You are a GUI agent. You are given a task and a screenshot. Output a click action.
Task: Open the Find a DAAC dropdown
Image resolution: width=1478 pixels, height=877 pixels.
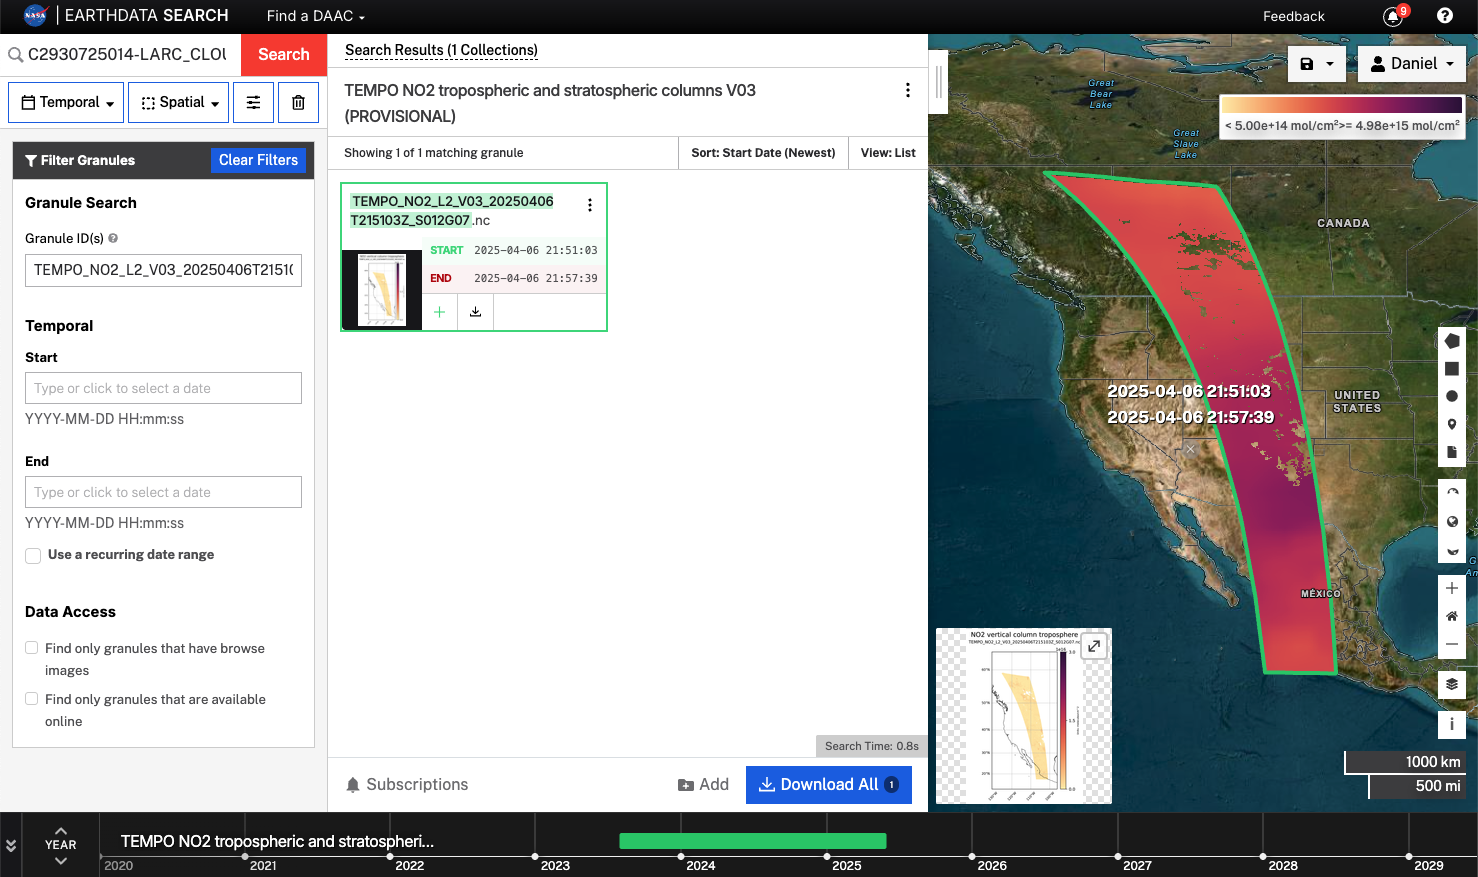[316, 16]
